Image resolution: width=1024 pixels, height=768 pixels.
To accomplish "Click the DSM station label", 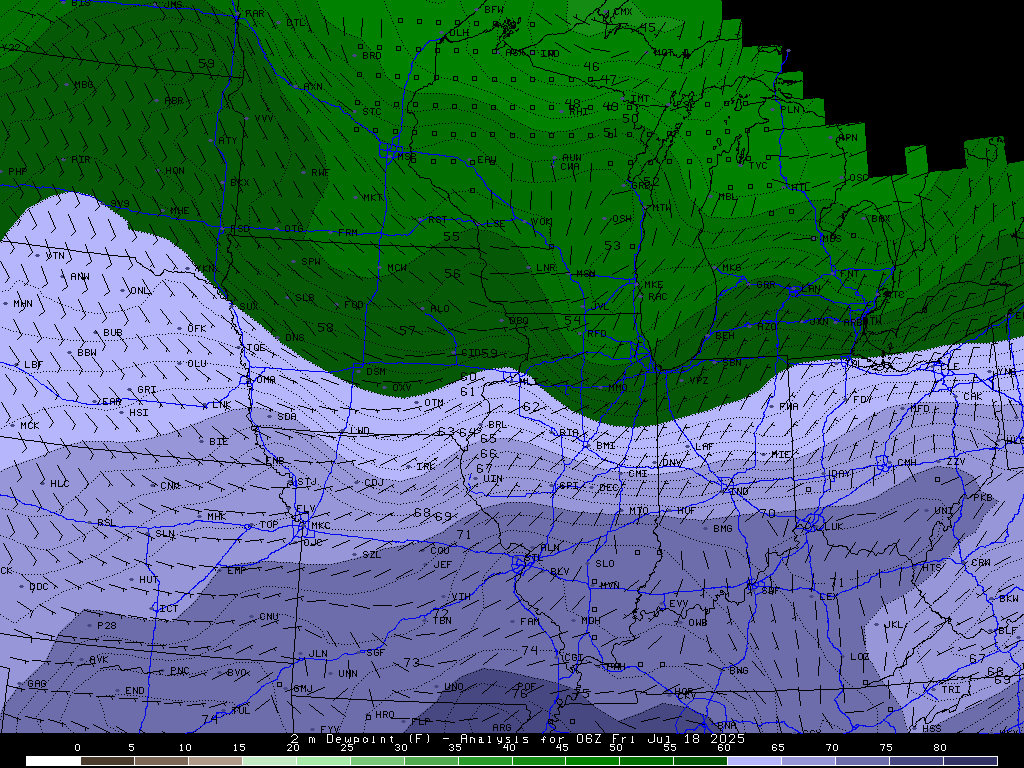I will coord(376,371).
